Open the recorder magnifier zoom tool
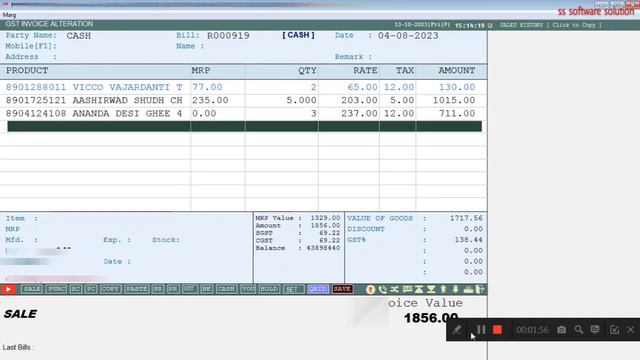Screen dimensions: 640x360 pyautogui.click(x=579, y=330)
